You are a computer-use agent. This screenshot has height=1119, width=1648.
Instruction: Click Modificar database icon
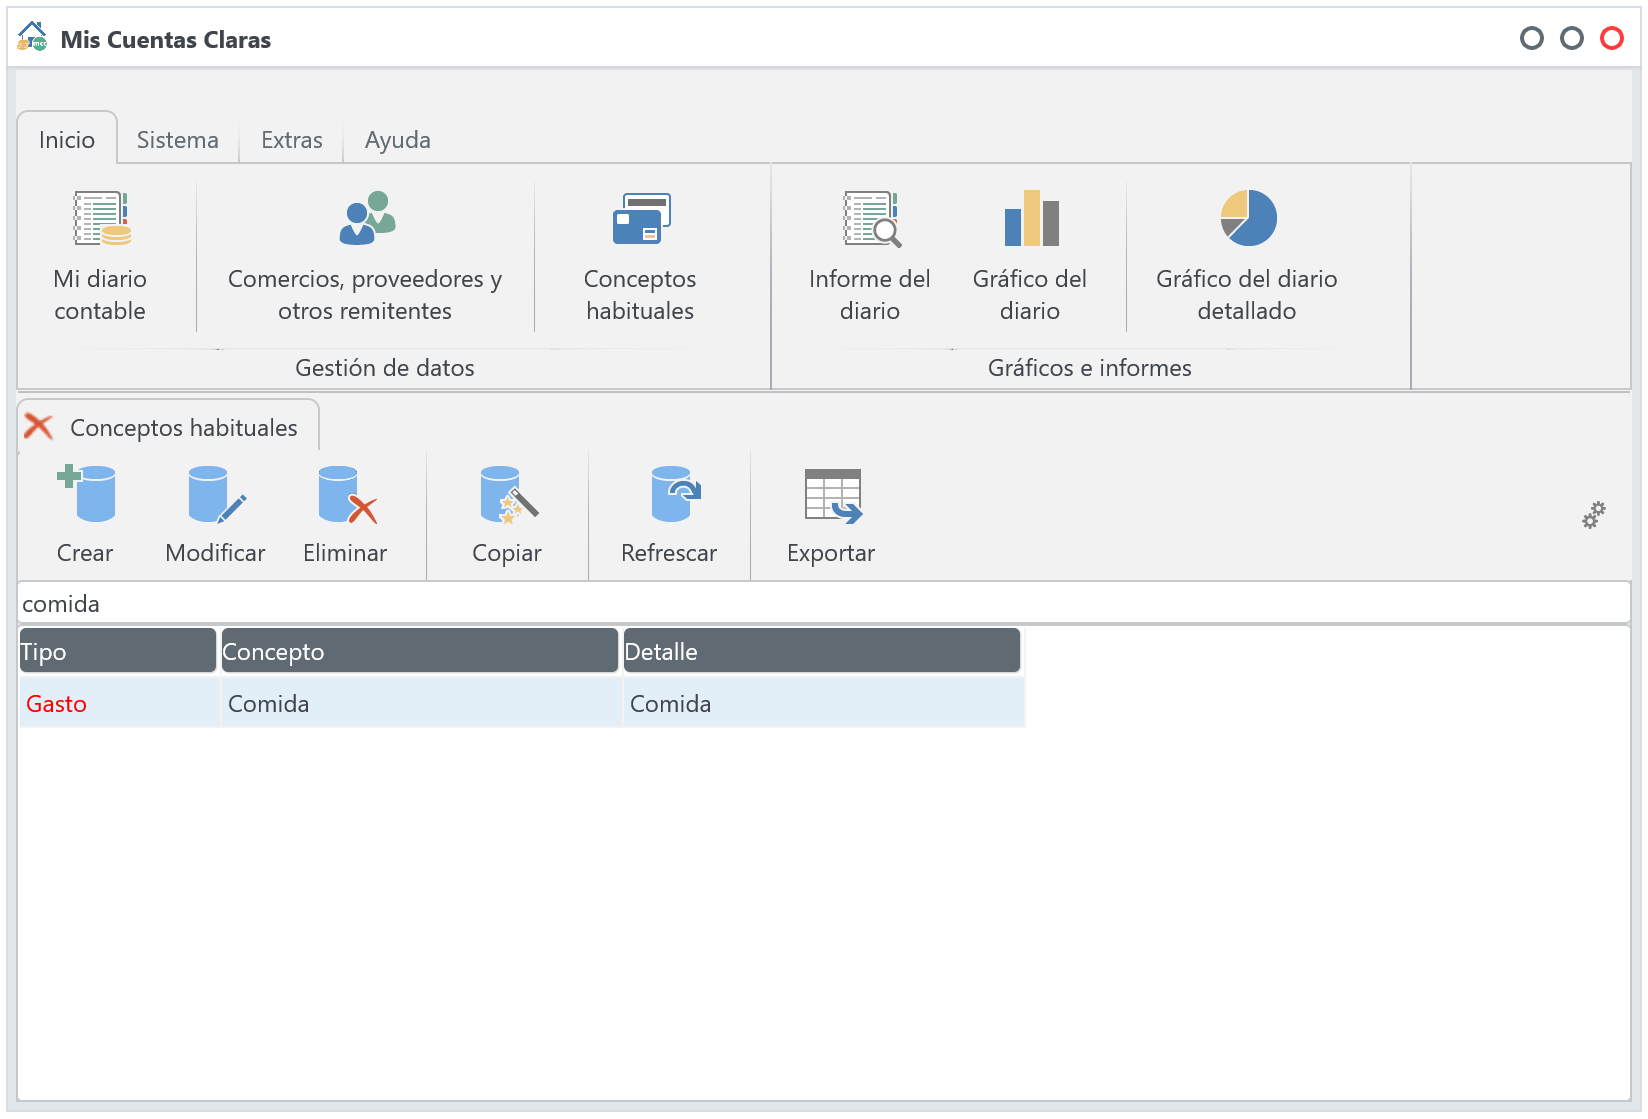point(215,514)
